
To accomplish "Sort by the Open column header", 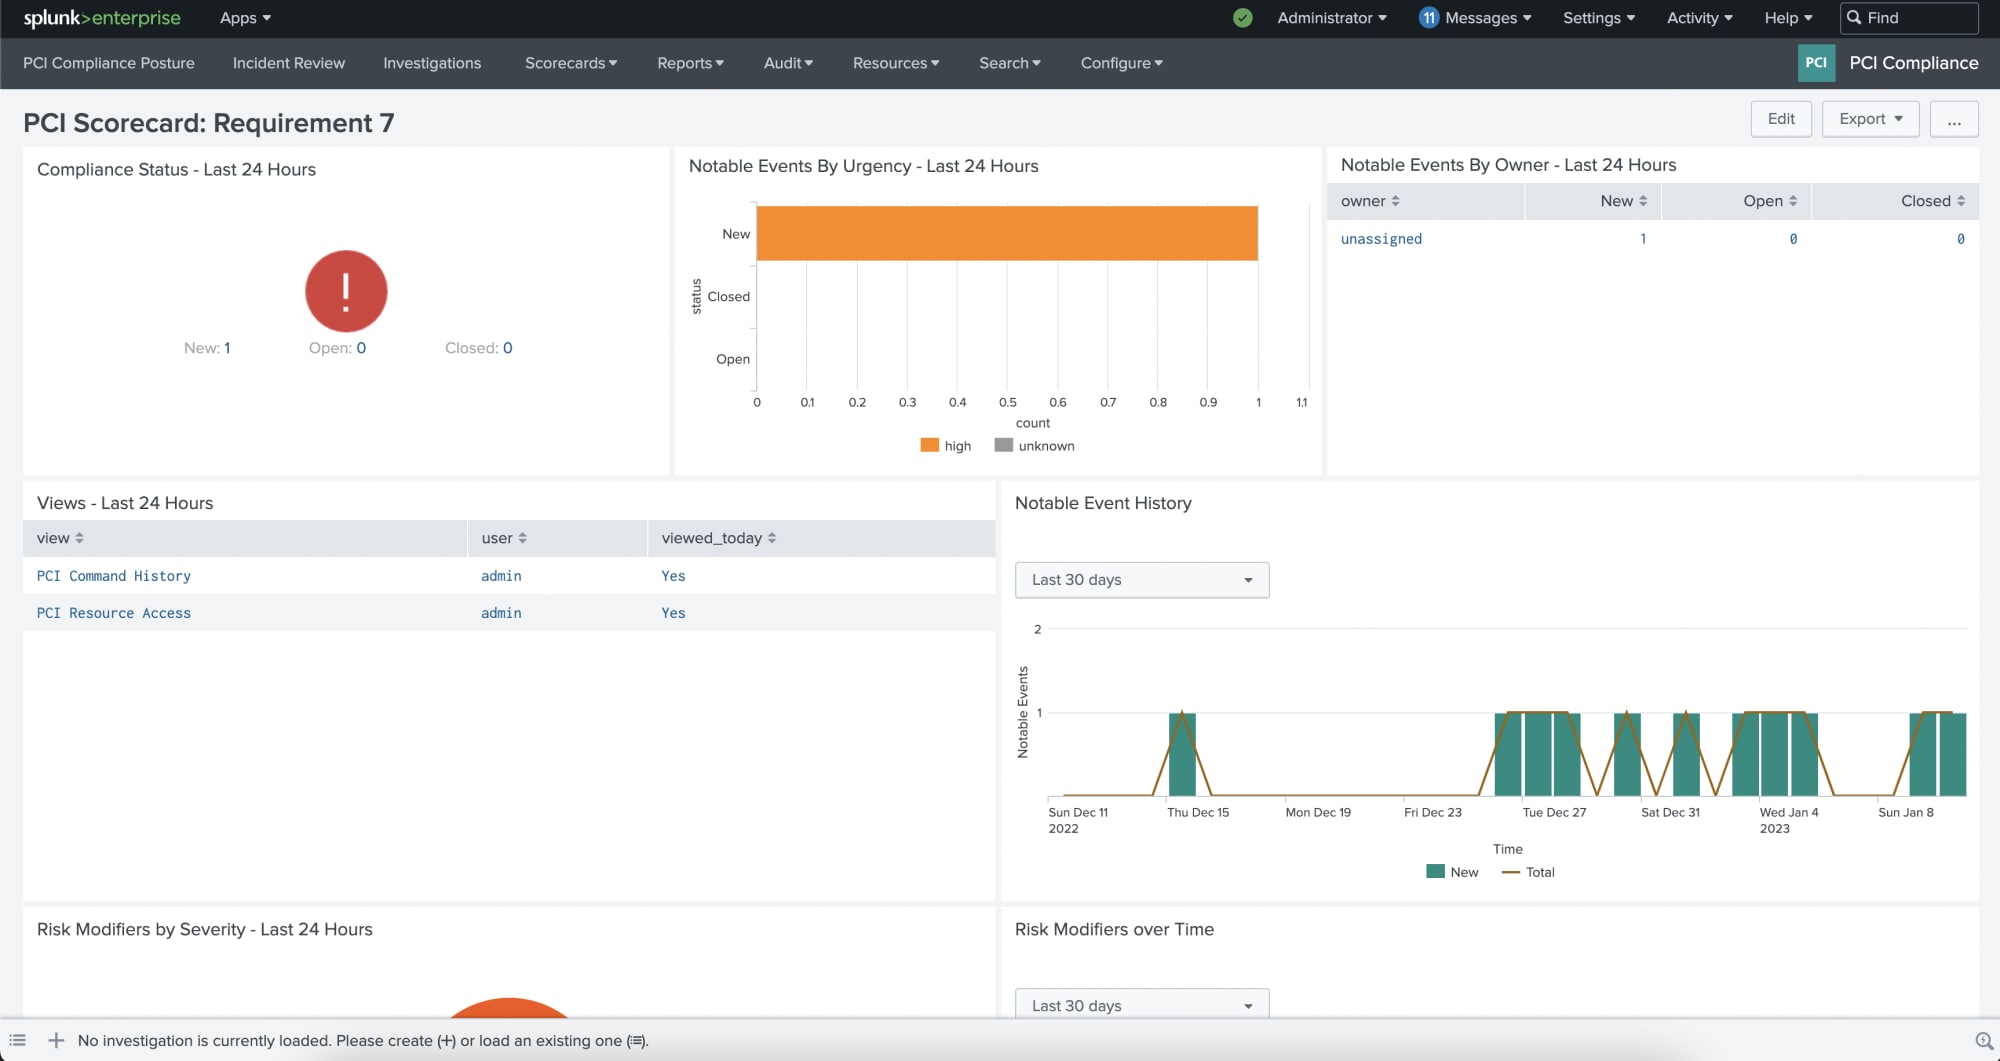I will (x=1770, y=201).
